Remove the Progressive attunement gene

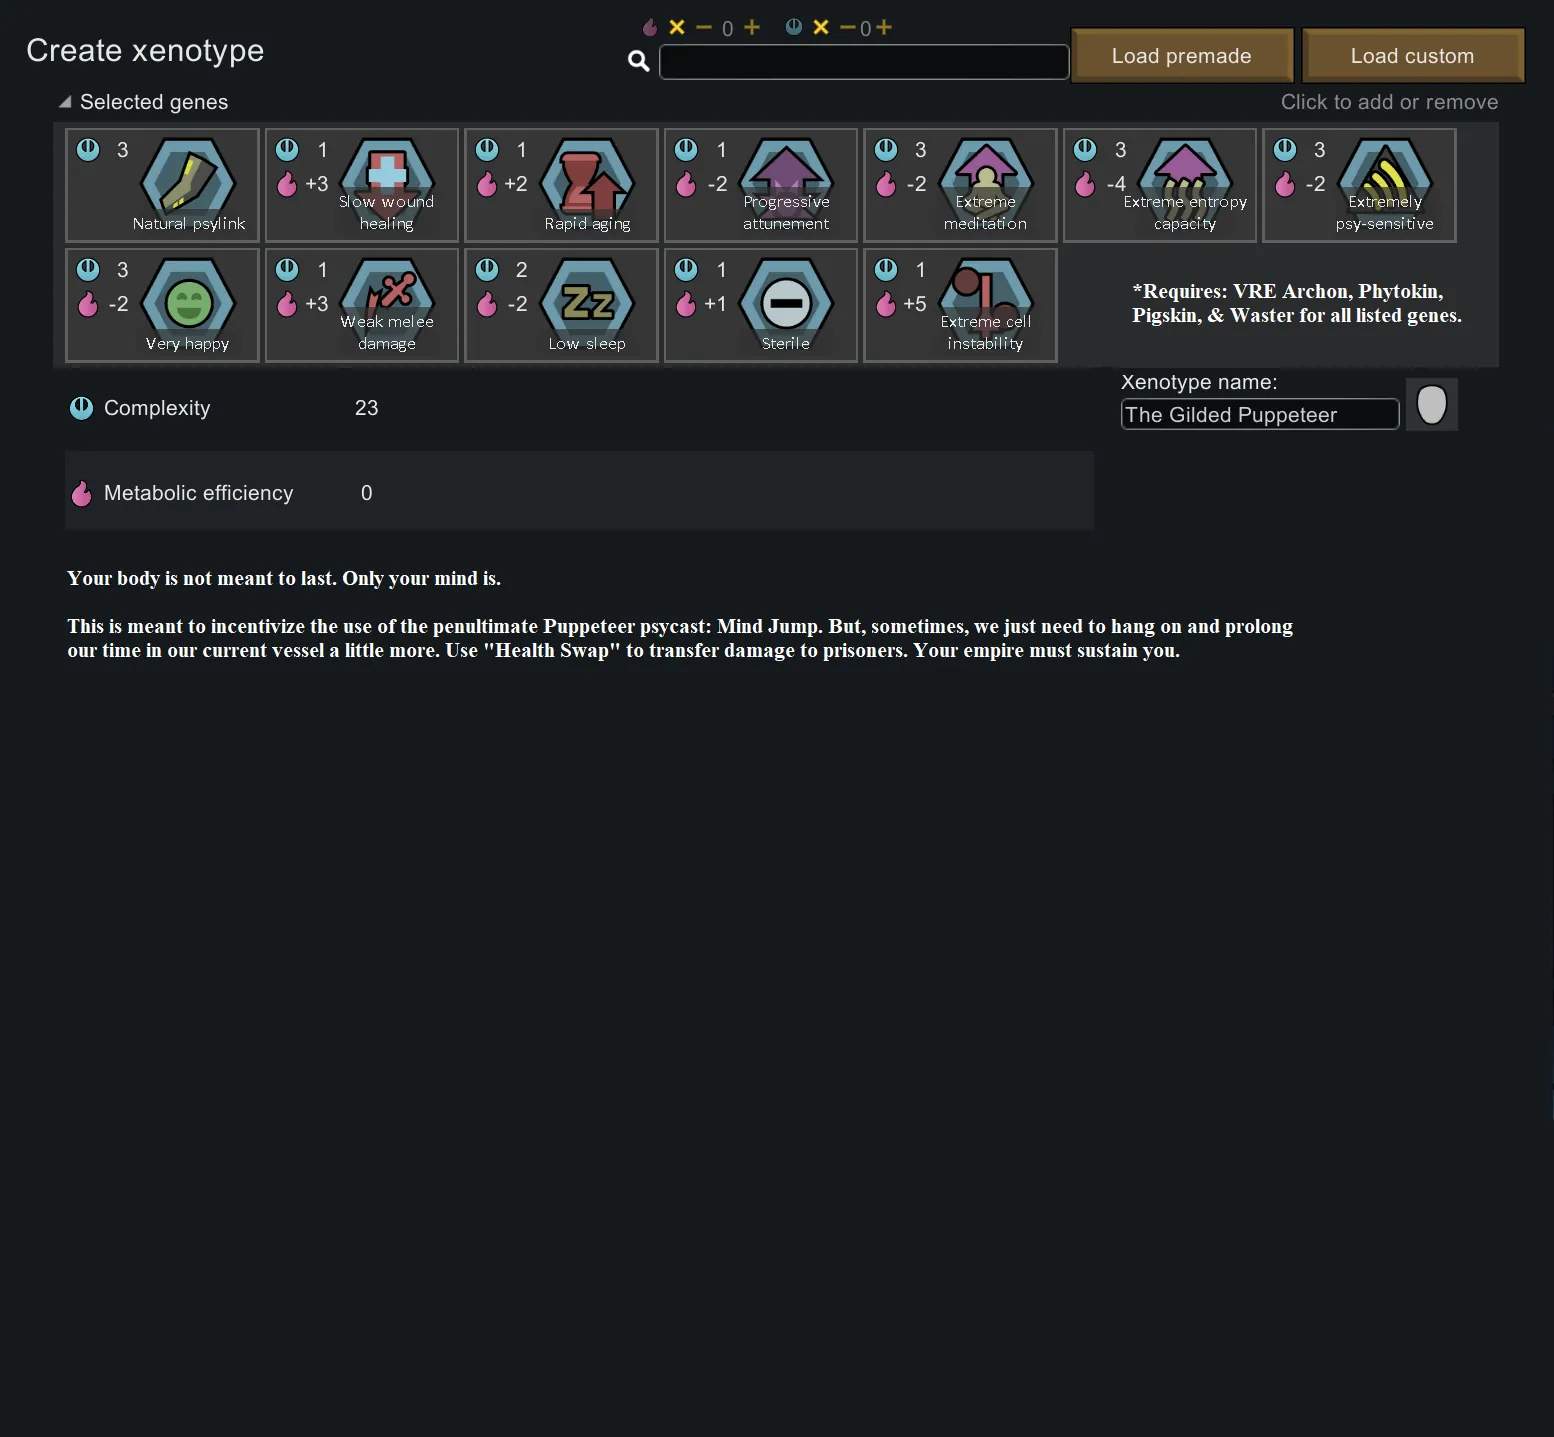click(x=760, y=185)
